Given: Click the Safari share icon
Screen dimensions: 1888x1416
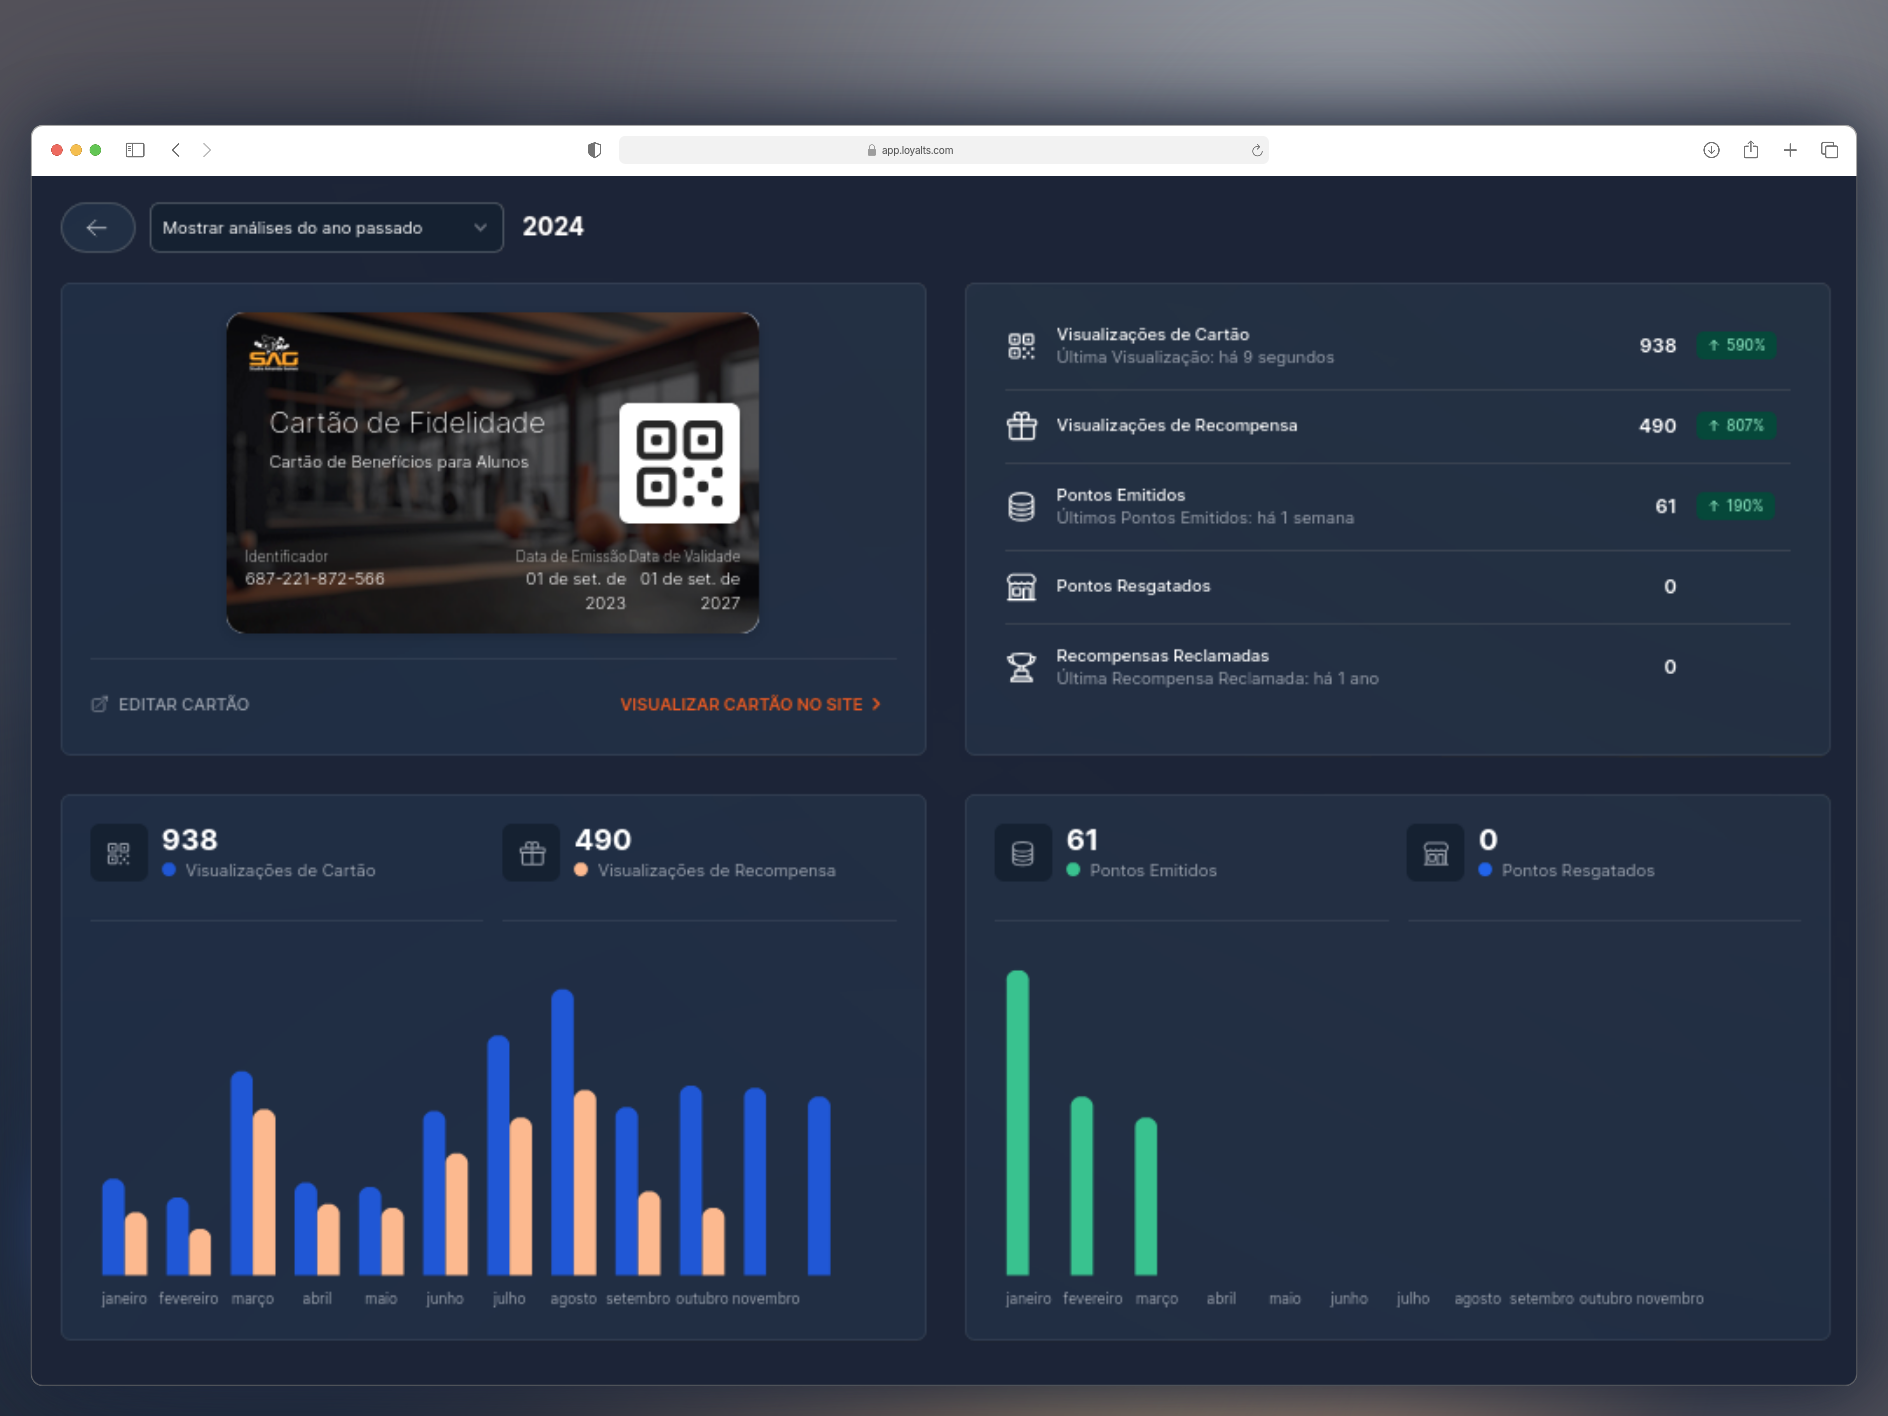Looking at the screenshot, I should [1750, 150].
